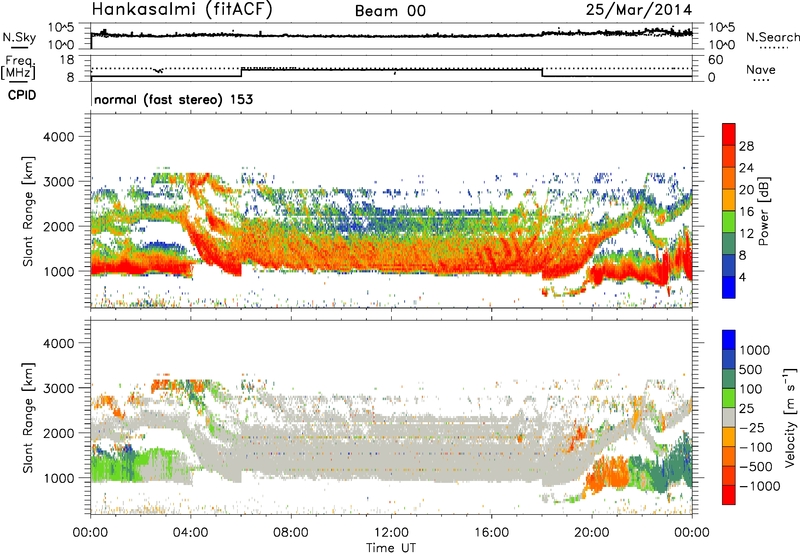Screen dimensions: 800x554
Task: Click the '16:00' time axis label
Action: coord(491,533)
